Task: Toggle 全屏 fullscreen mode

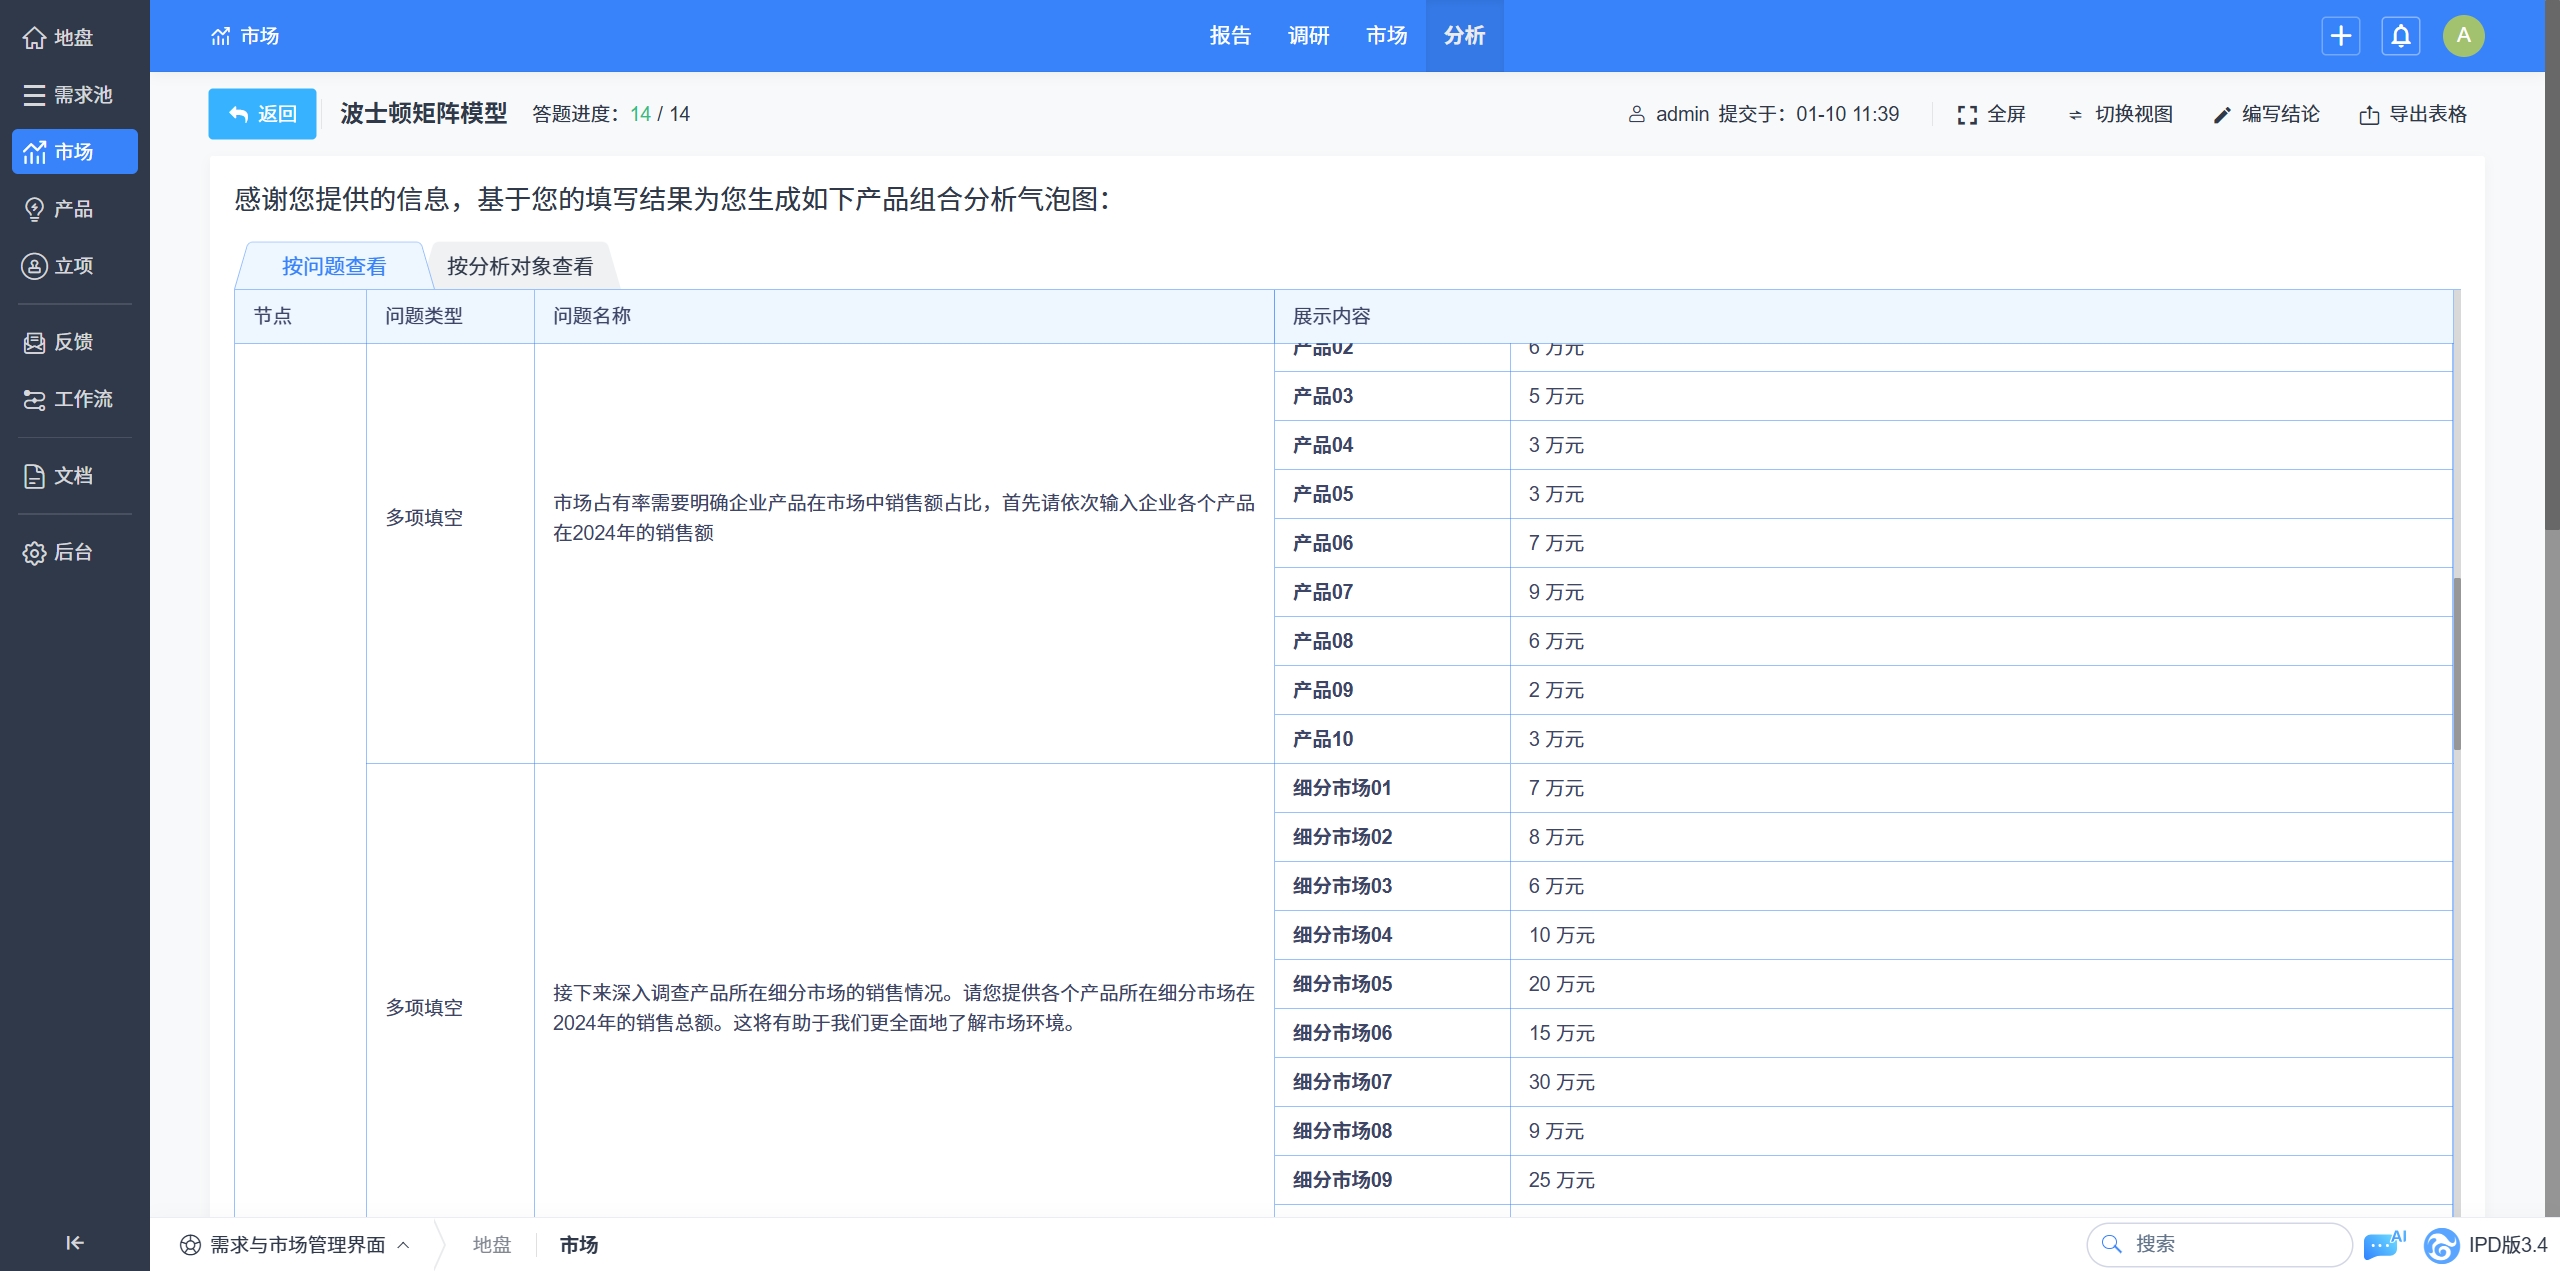Action: [x=1991, y=114]
